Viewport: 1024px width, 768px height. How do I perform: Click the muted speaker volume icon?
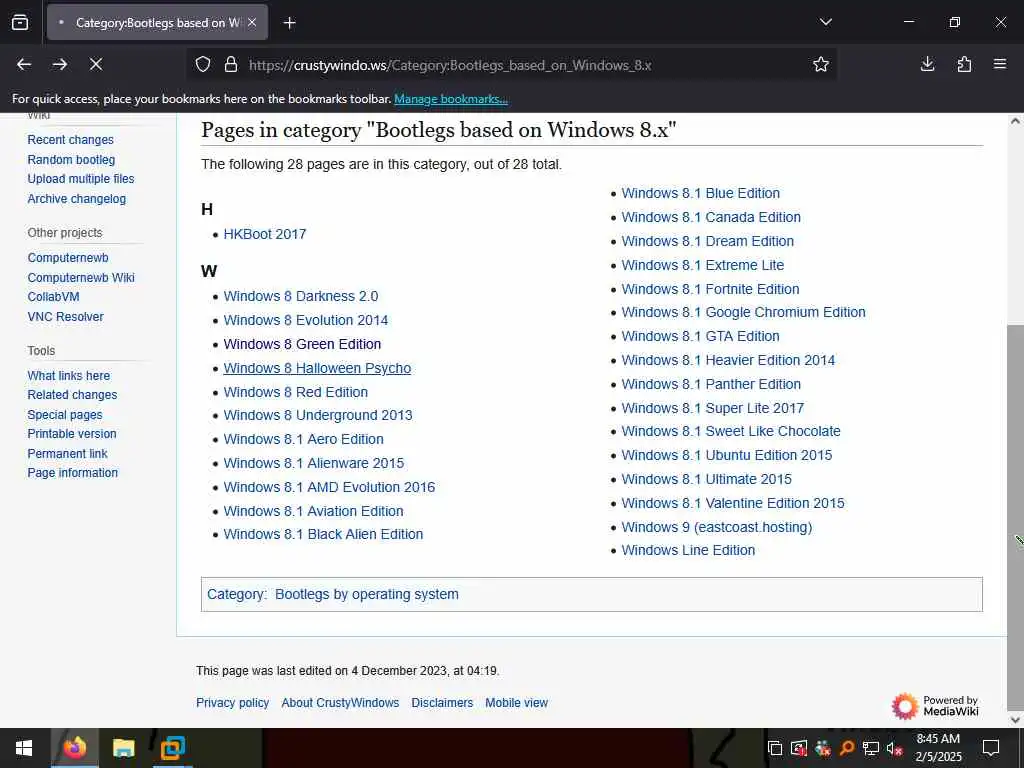[894, 748]
